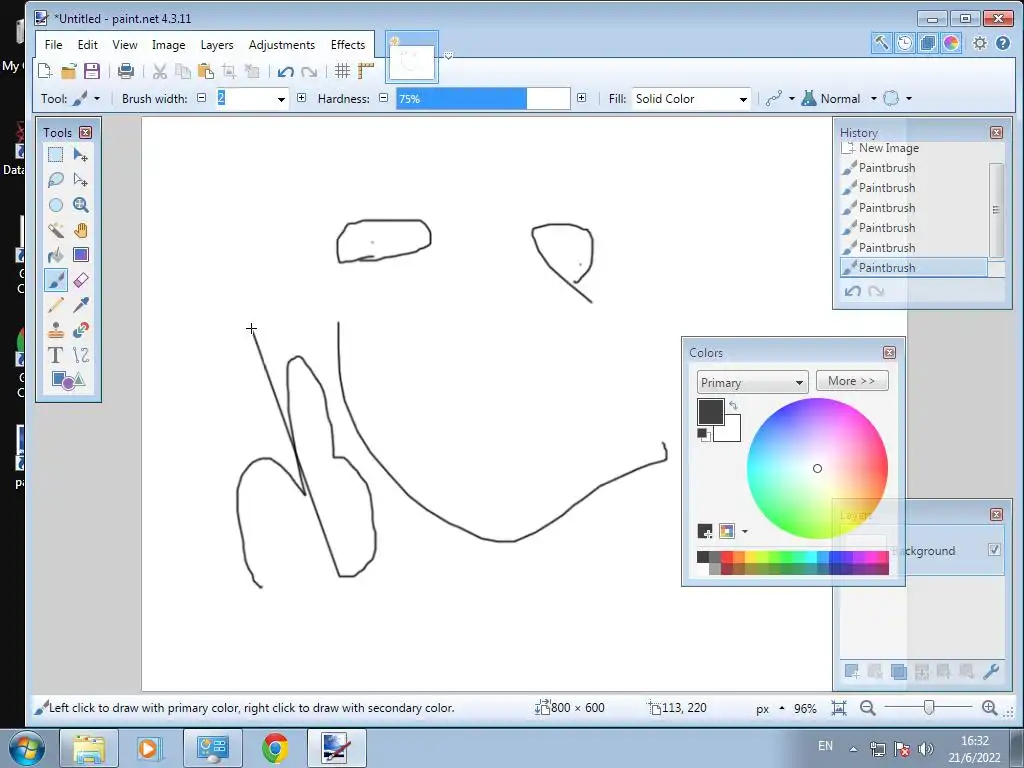Select the Eraser tool
Screen dimensions: 1024x768
[x=81, y=280]
